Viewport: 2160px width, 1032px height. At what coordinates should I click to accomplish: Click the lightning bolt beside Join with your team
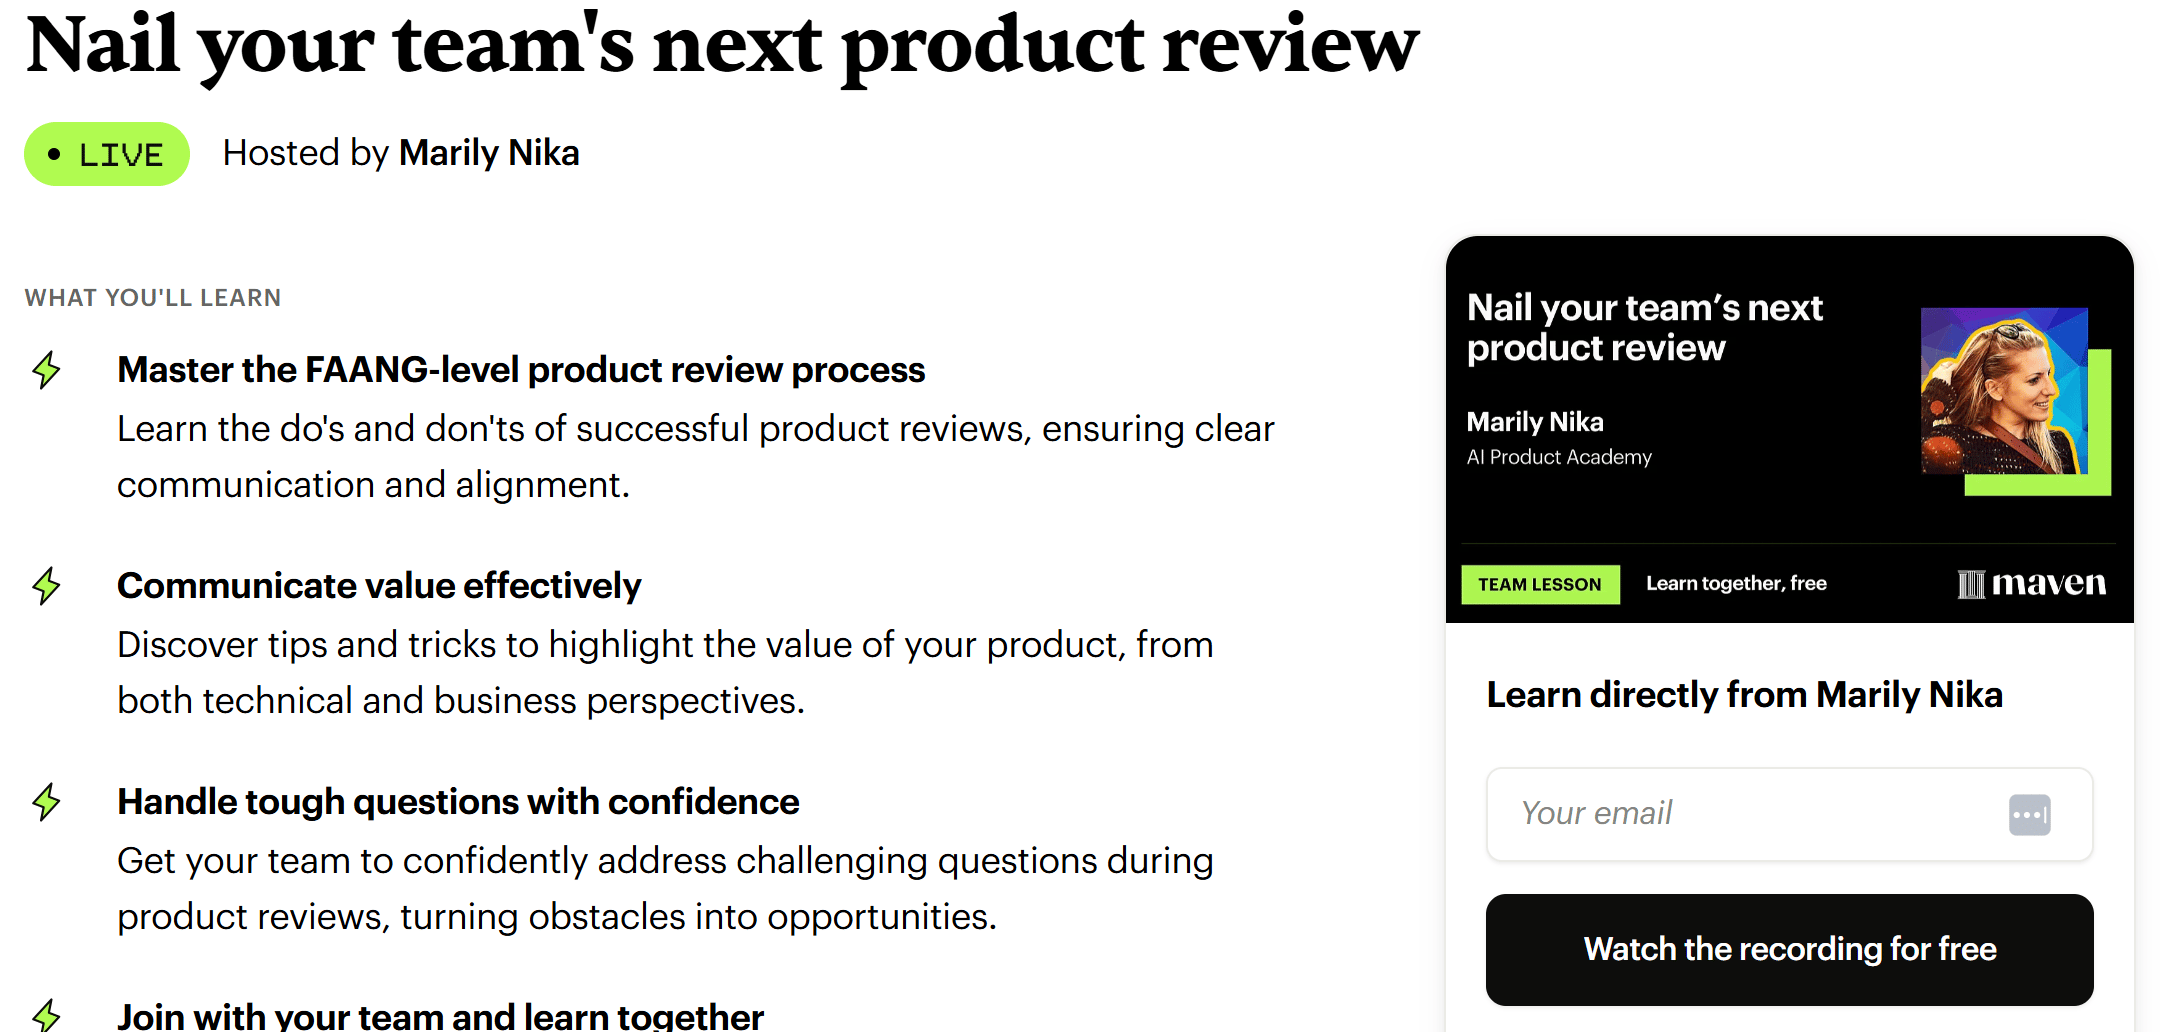pyautogui.click(x=46, y=1015)
